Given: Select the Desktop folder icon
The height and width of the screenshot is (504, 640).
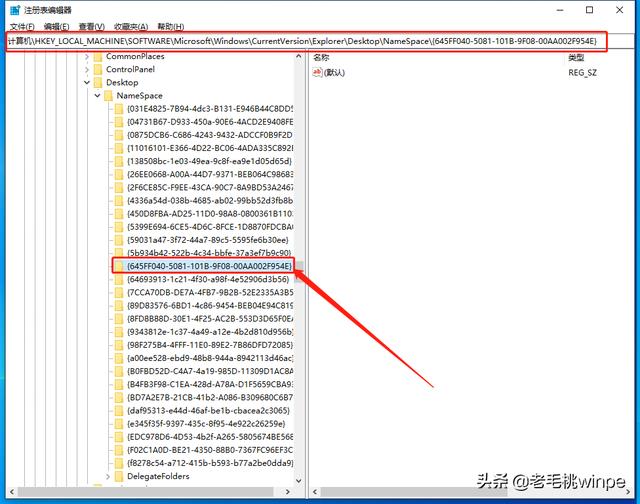Looking at the screenshot, I should [x=98, y=83].
